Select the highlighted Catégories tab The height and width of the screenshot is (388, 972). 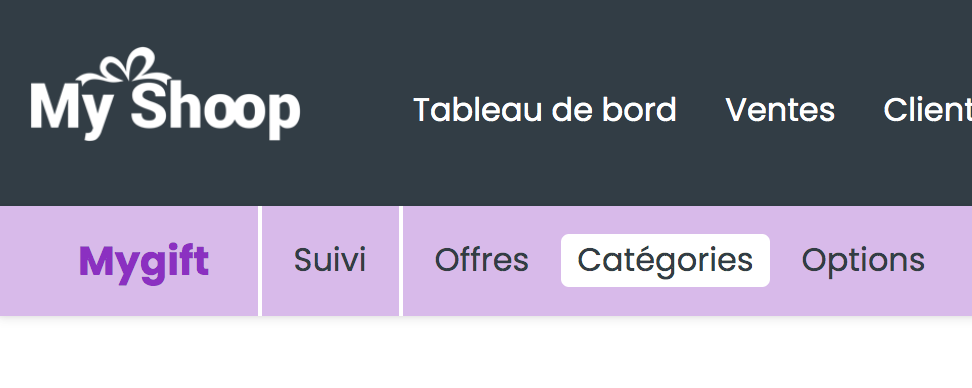[x=665, y=260]
